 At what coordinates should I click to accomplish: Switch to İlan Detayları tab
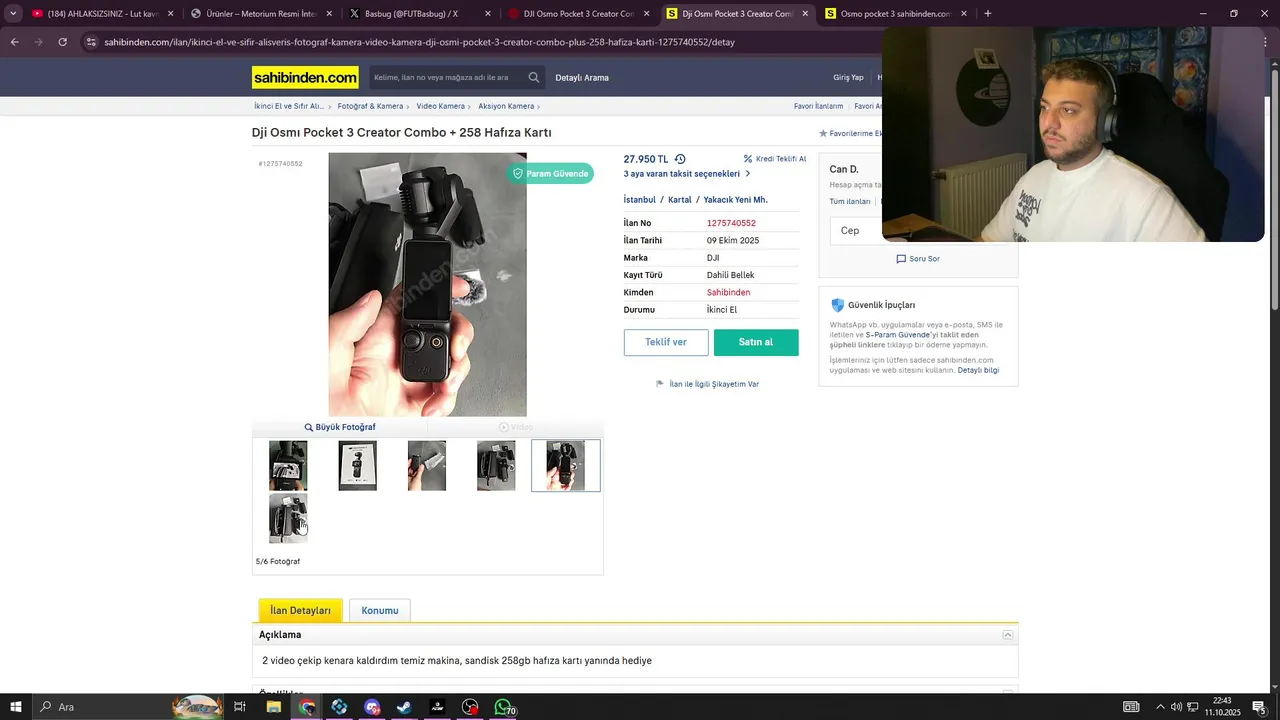pos(300,610)
